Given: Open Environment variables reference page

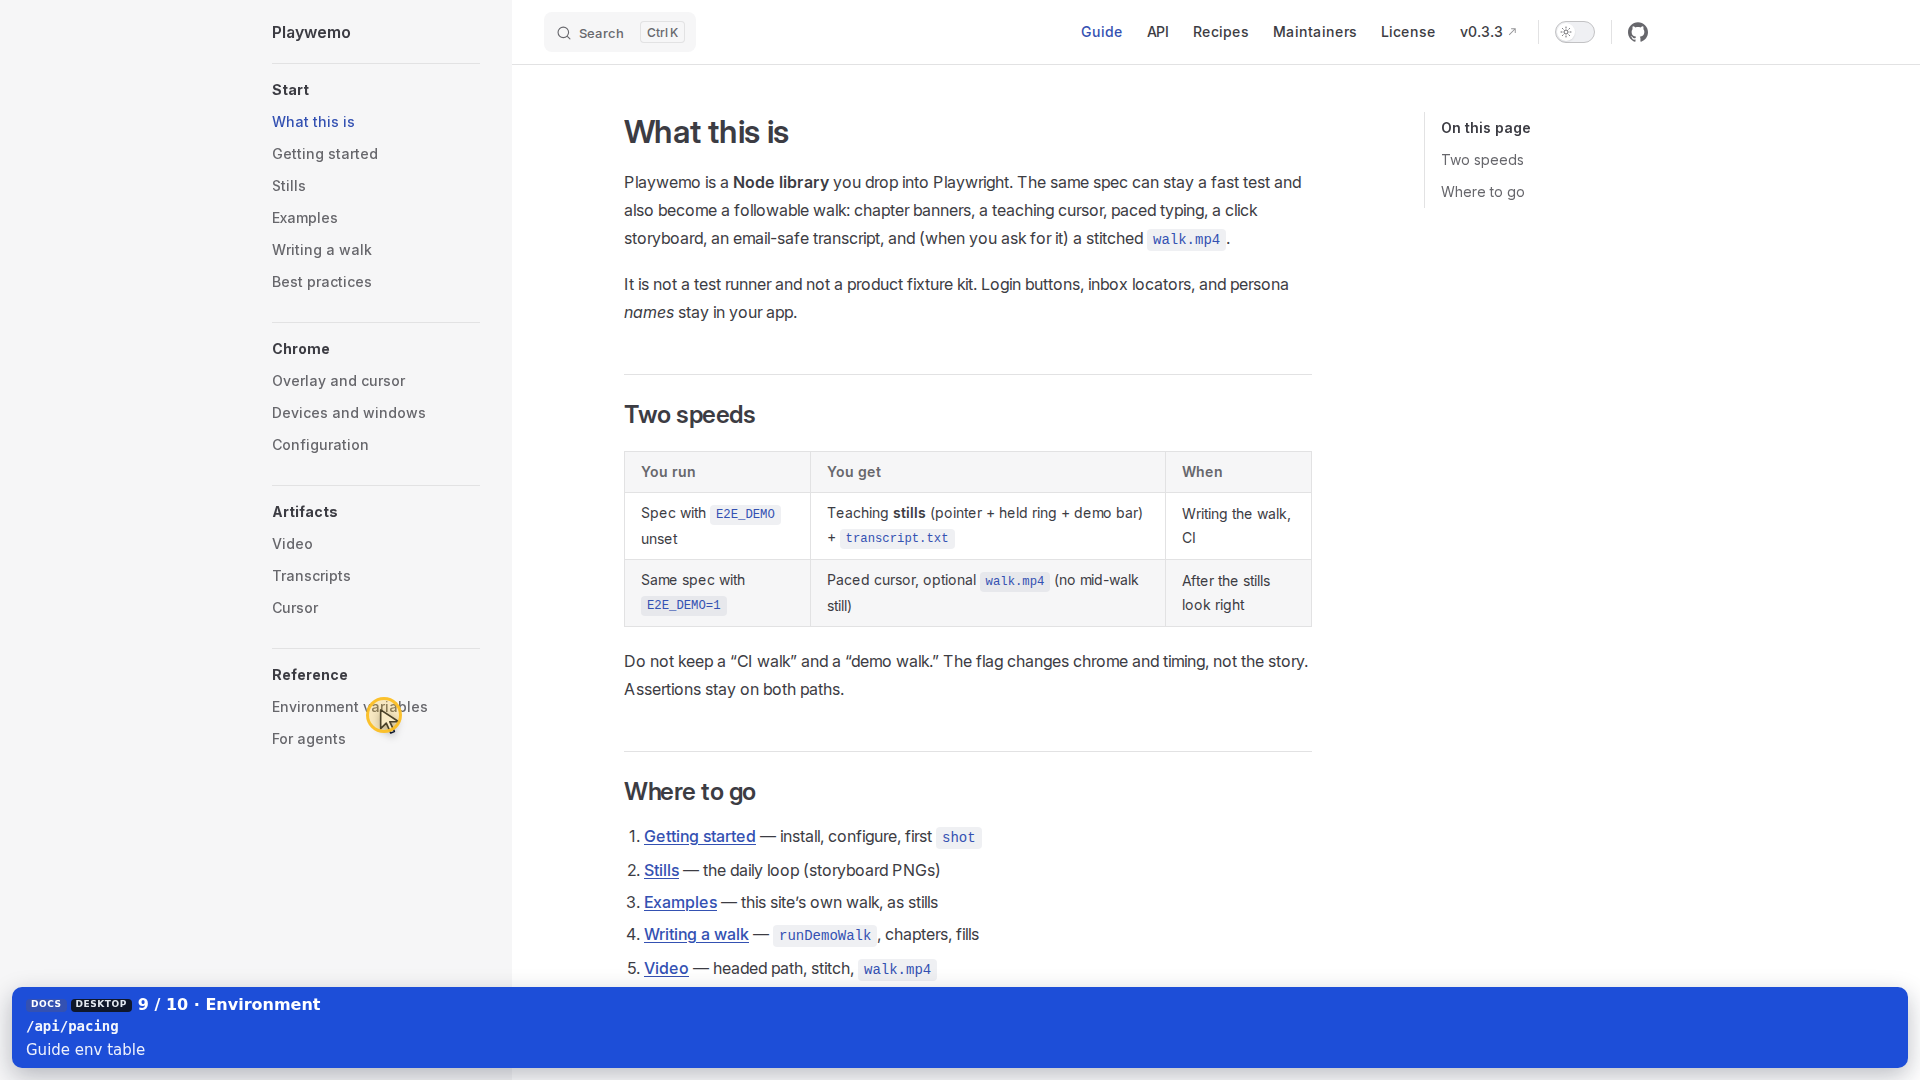Looking at the screenshot, I should (350, 707).
